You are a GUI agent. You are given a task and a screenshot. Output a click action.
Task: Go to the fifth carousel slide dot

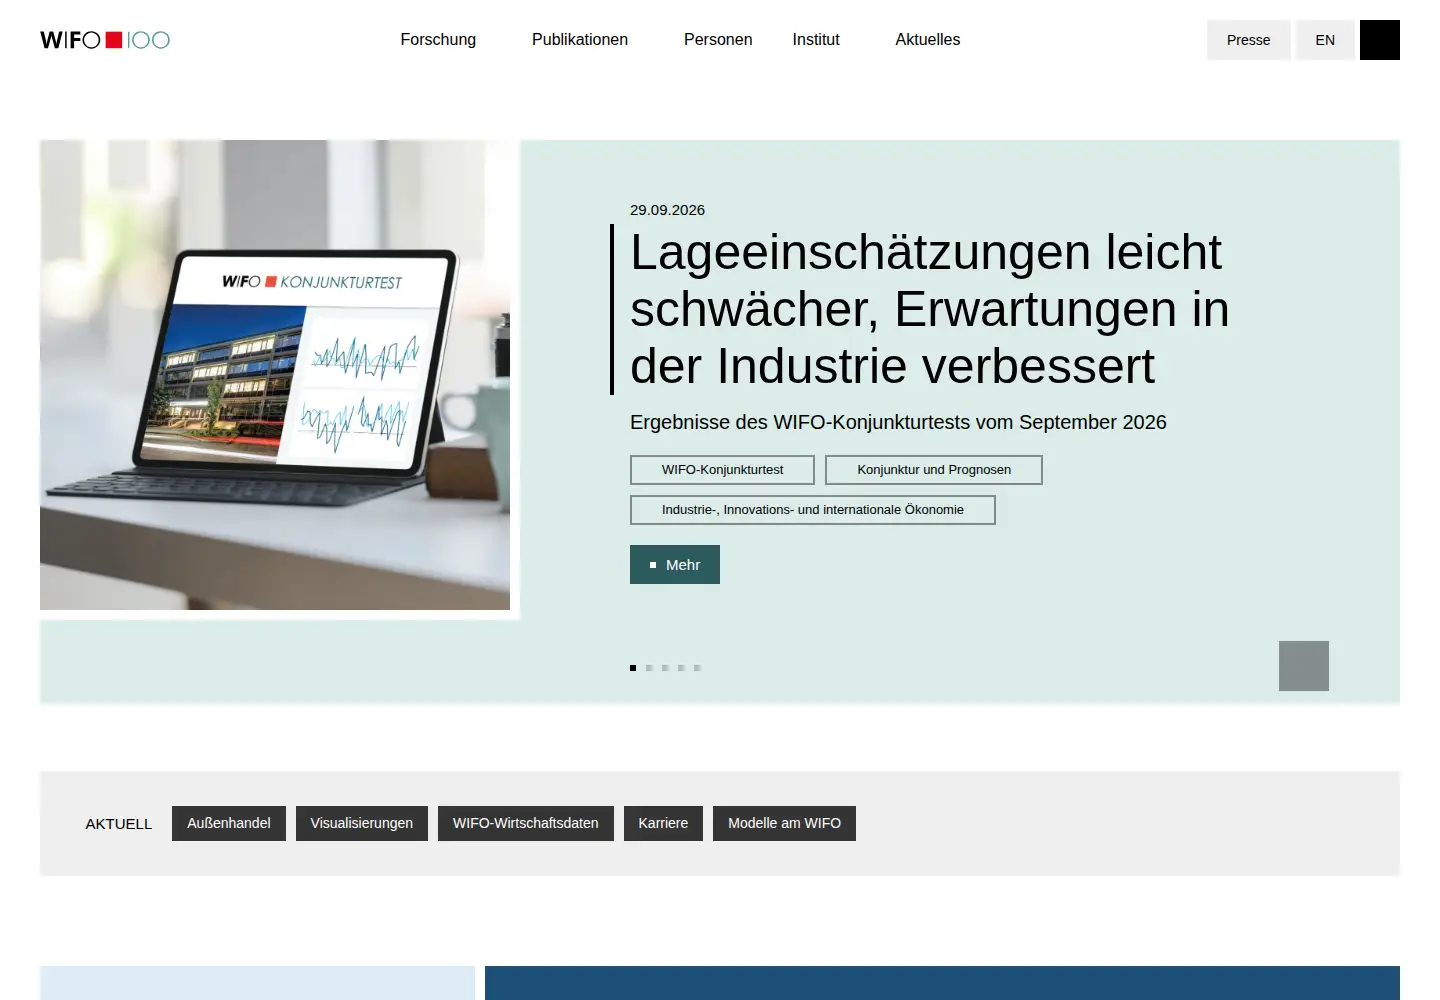click(697, 668)
